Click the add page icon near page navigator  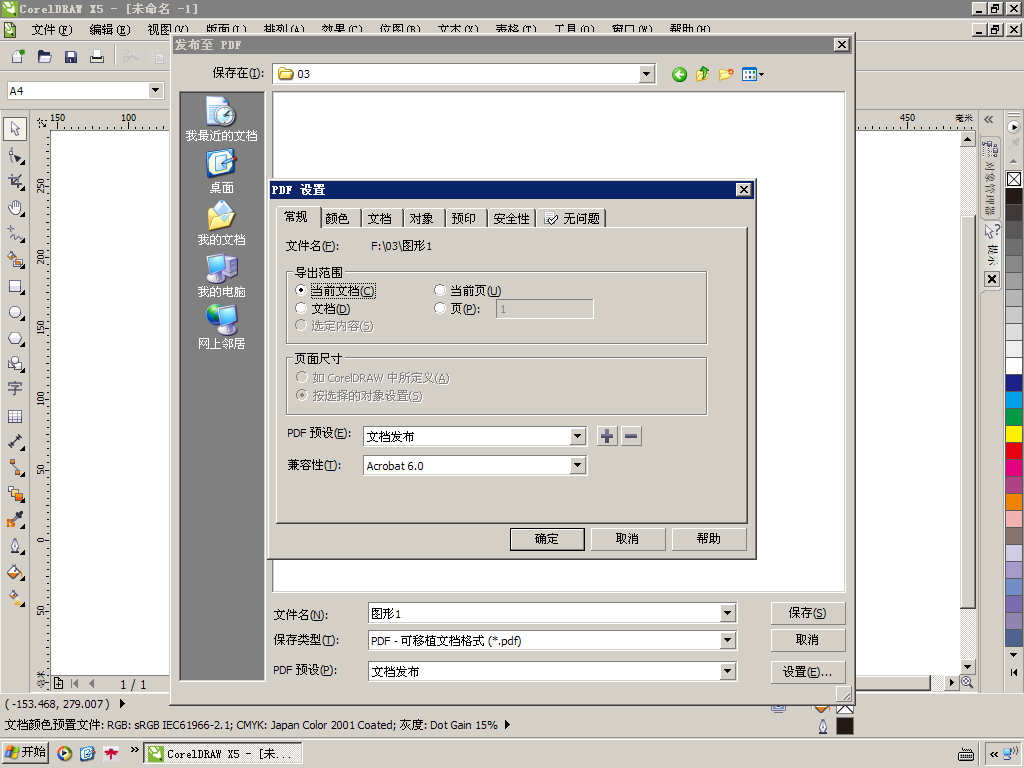click(58, 683)
